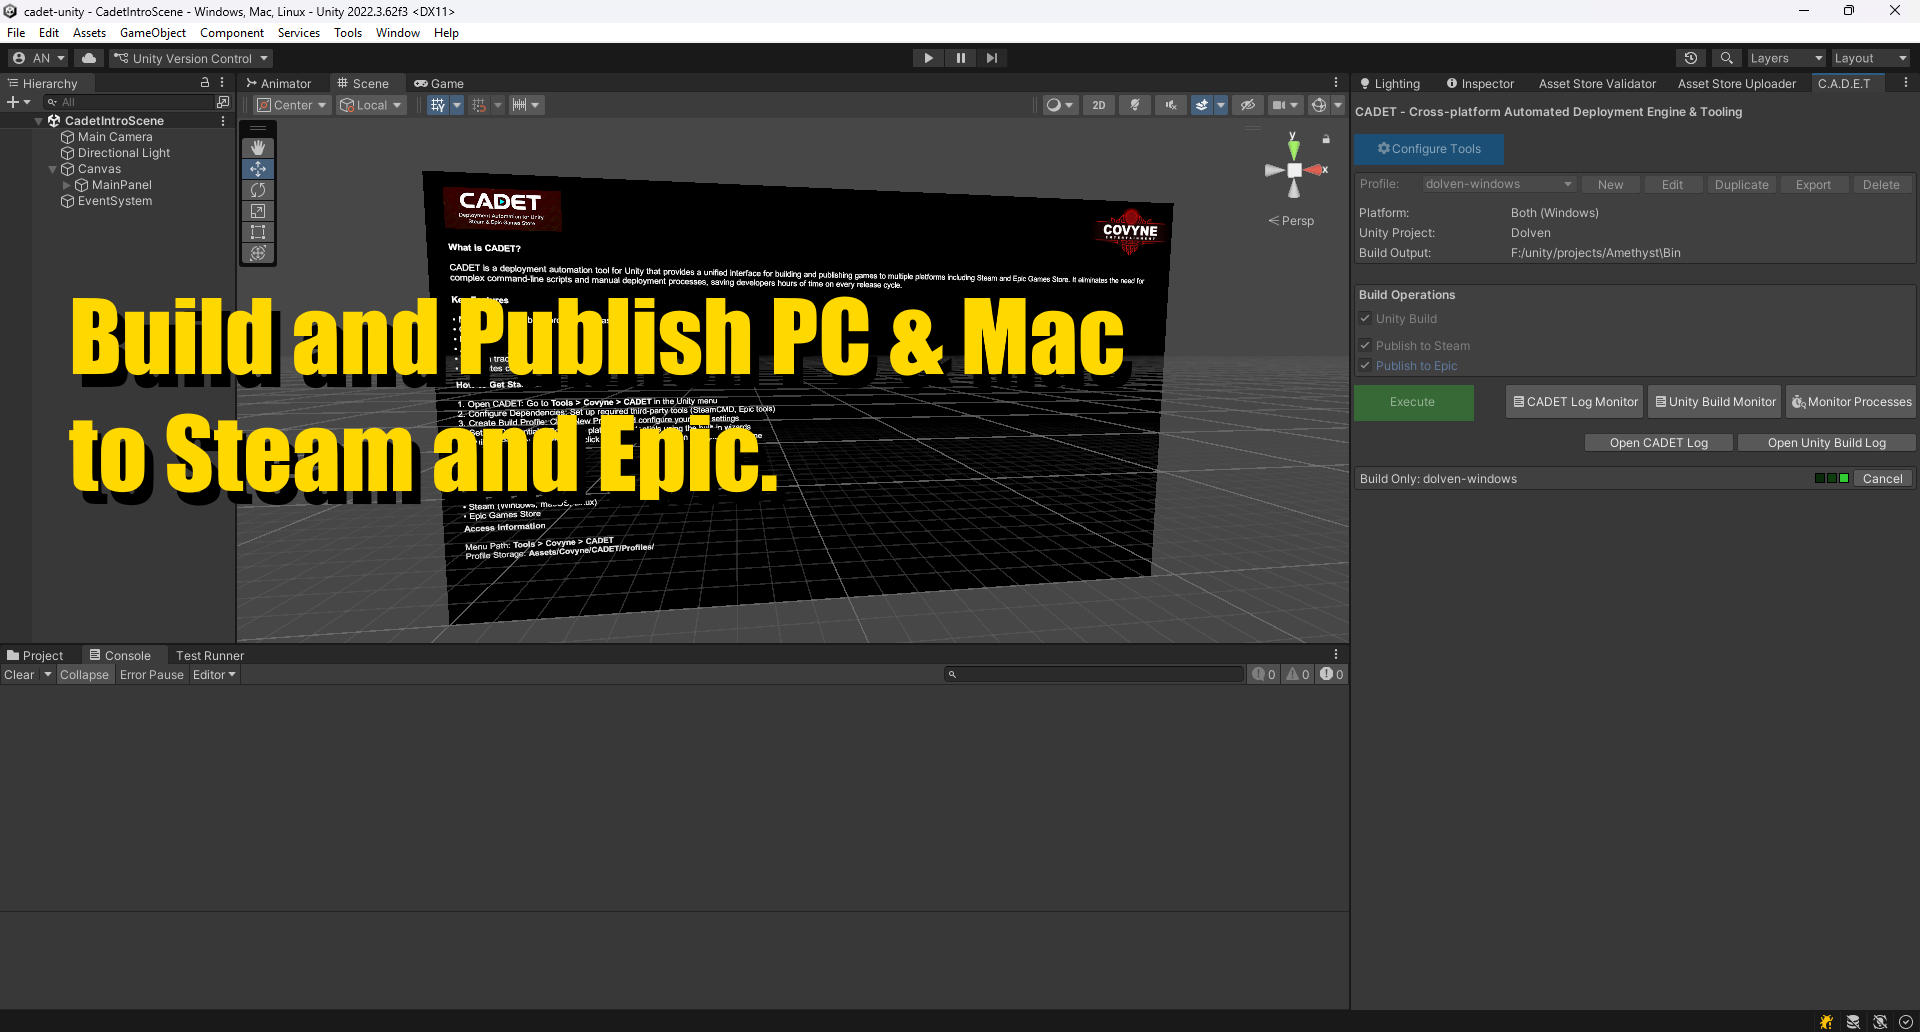Click the Hierarchy lock icon
The width and height of the screenshot is (1920, 1032).
(205, 83)
